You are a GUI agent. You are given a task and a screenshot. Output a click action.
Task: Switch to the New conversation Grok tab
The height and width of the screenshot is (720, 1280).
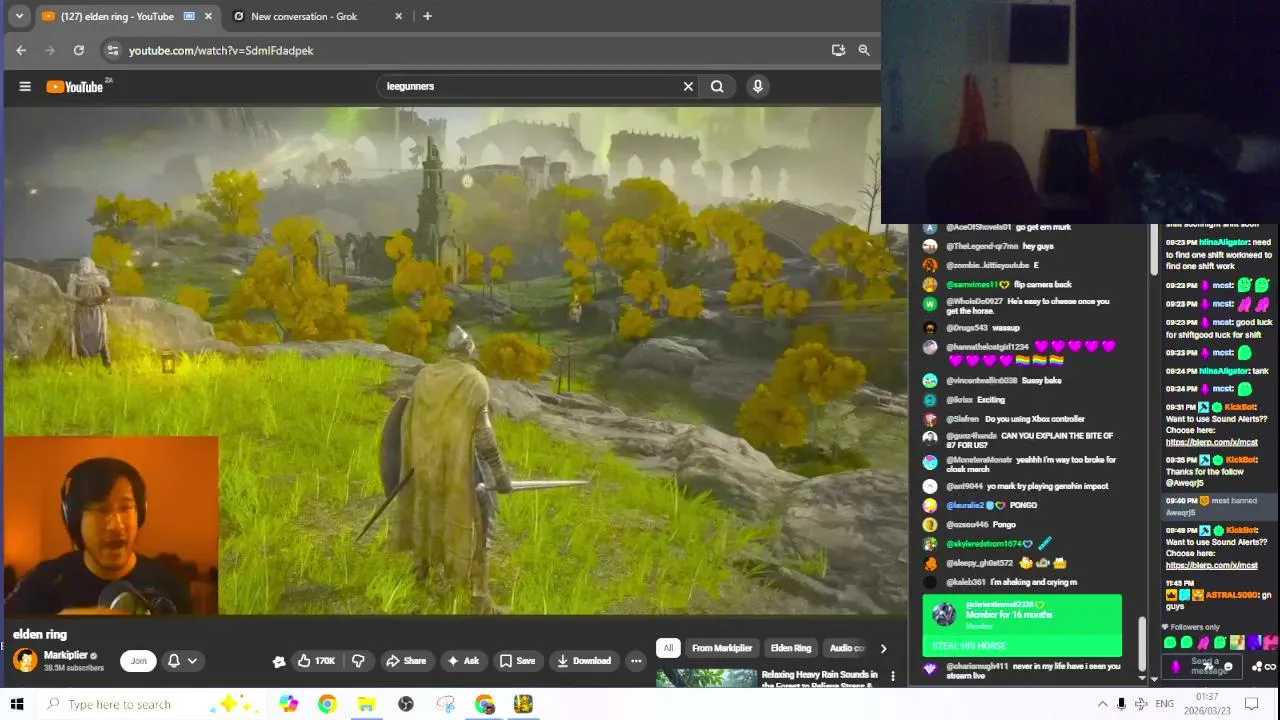click(304, 16)
